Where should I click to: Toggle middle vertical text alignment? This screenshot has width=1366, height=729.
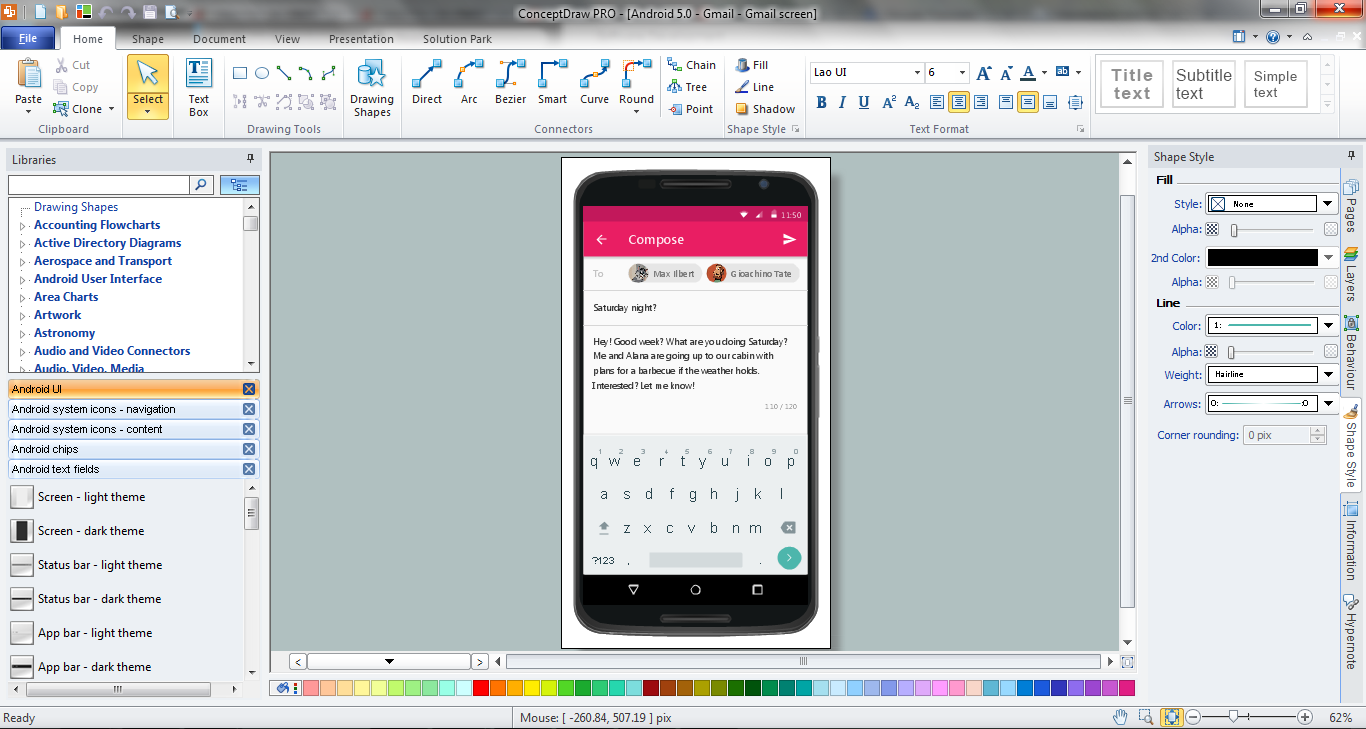tap(1028, 102)
